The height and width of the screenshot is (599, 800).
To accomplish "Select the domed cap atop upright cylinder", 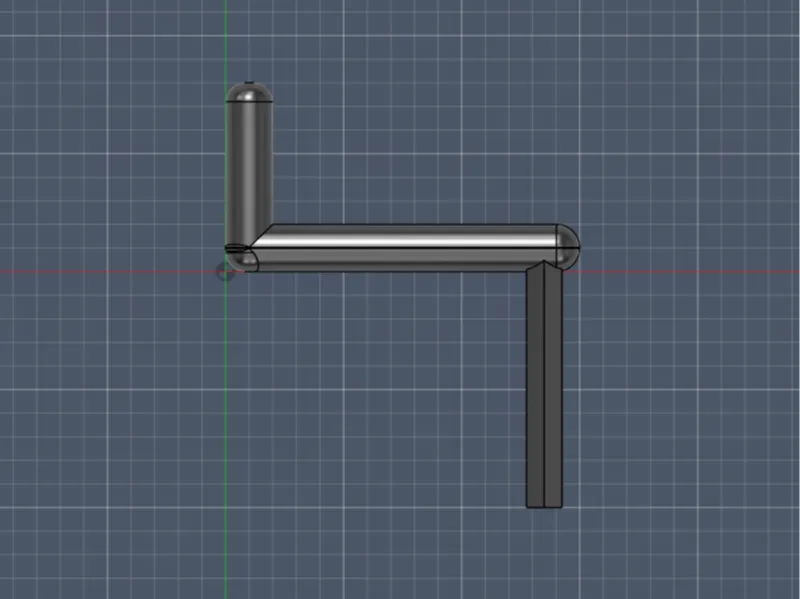I will pyautogui.click(x=249, y=92).
